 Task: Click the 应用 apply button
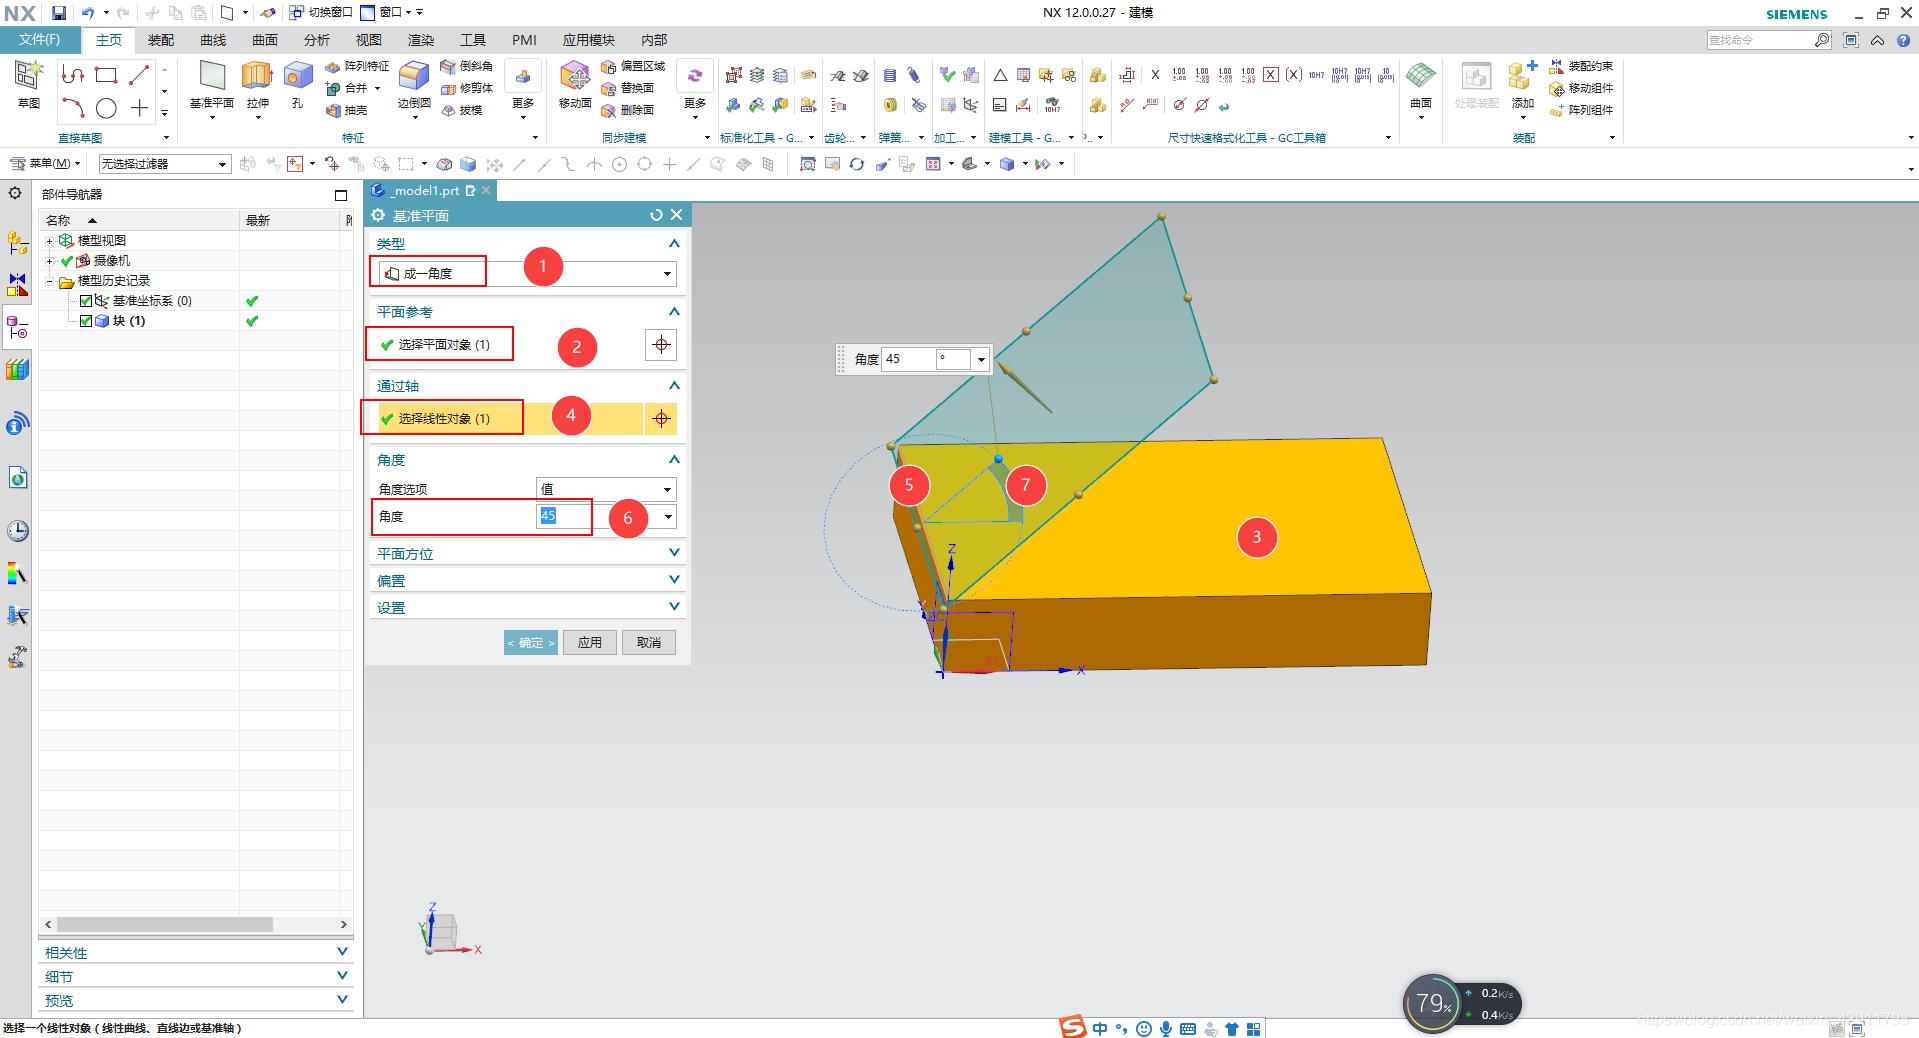[x=590, y=643]
